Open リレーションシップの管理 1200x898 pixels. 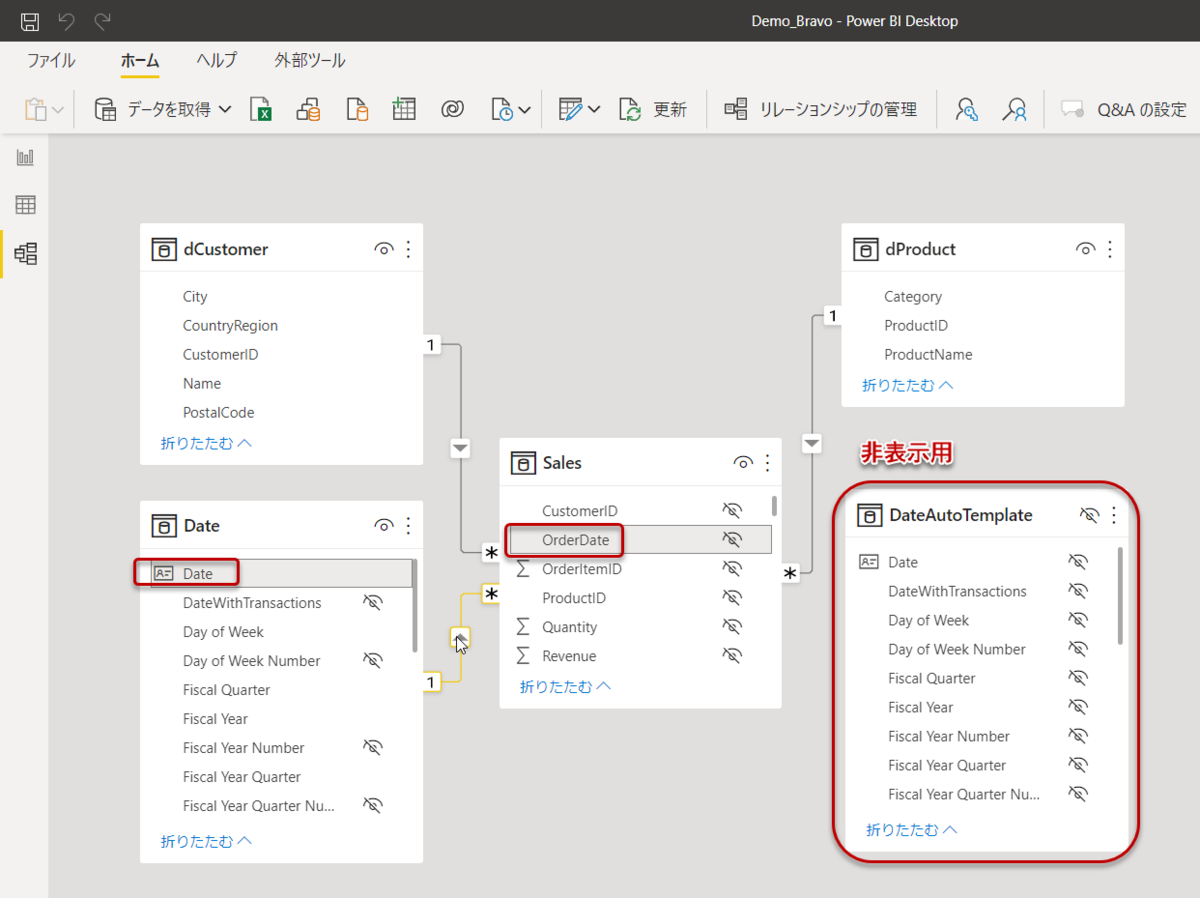point(821,110)
